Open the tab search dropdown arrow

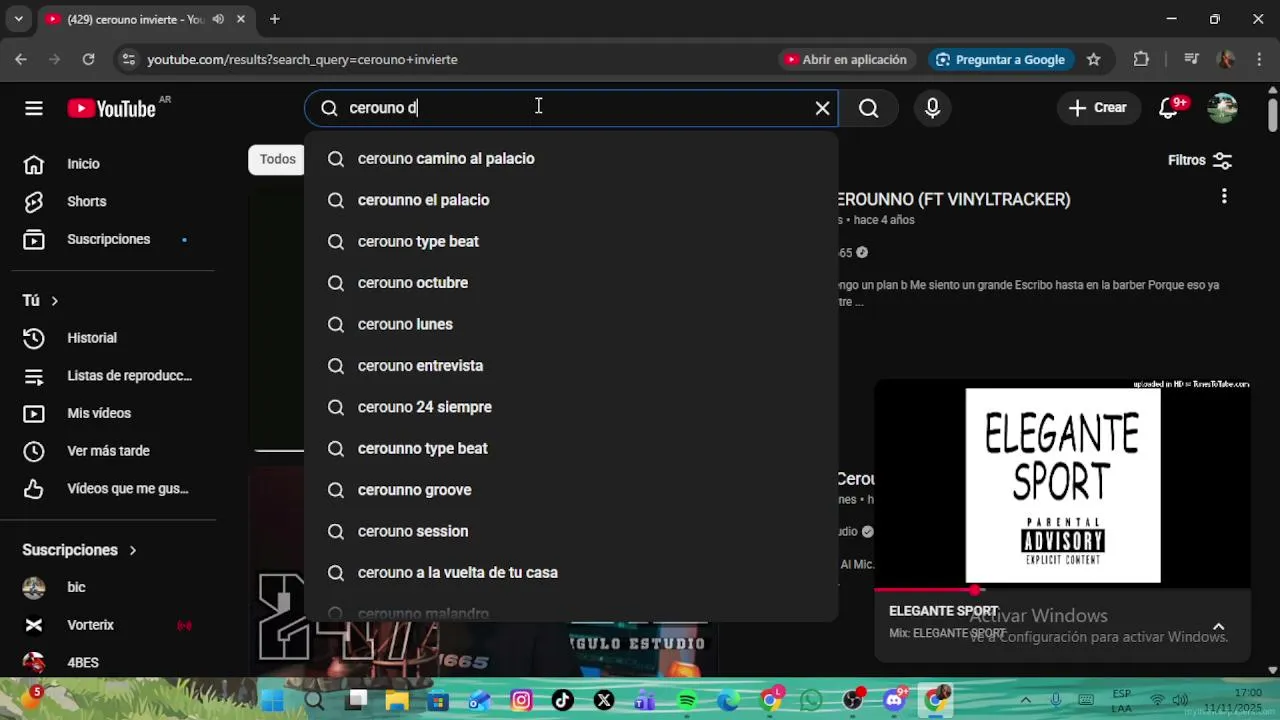(18, 19)
